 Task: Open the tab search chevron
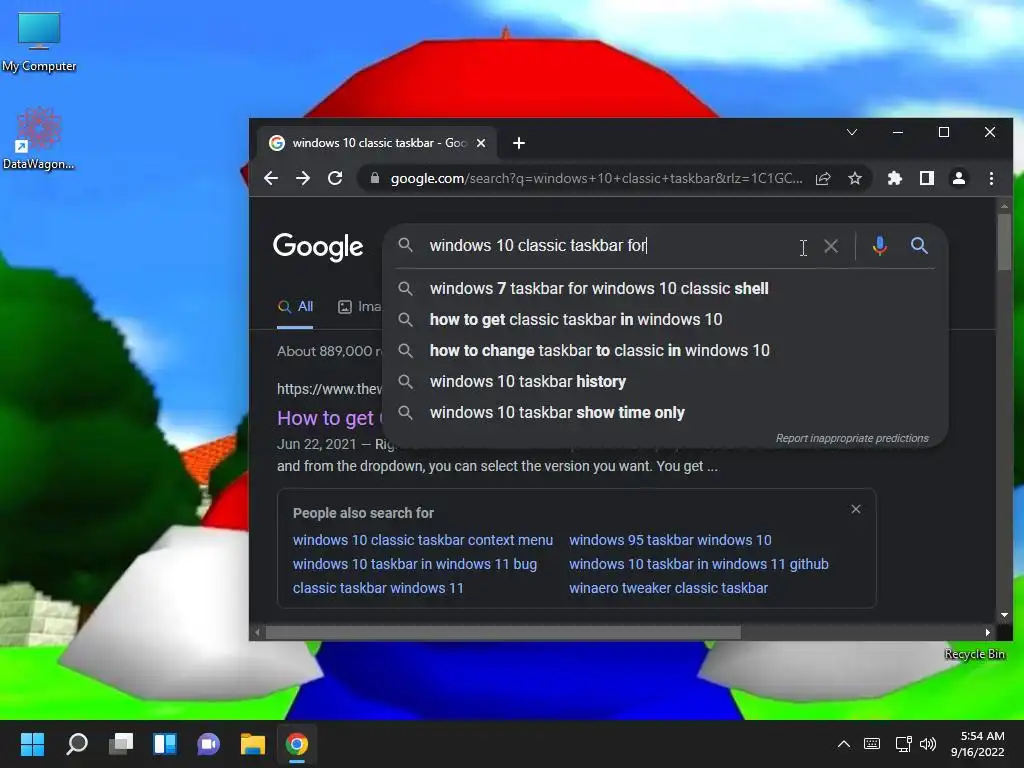[x=852, y=133]
